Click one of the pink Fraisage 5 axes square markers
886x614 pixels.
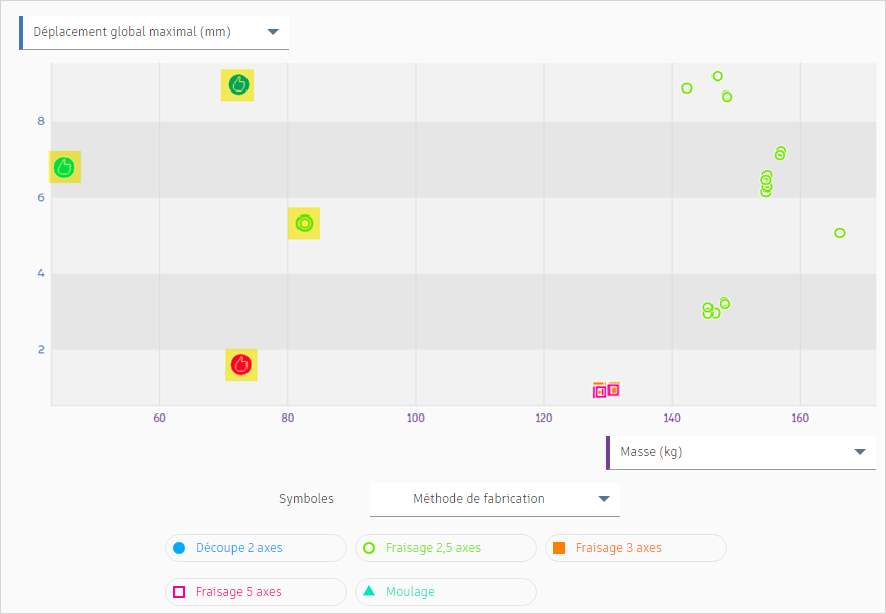[x=601, y=390]
